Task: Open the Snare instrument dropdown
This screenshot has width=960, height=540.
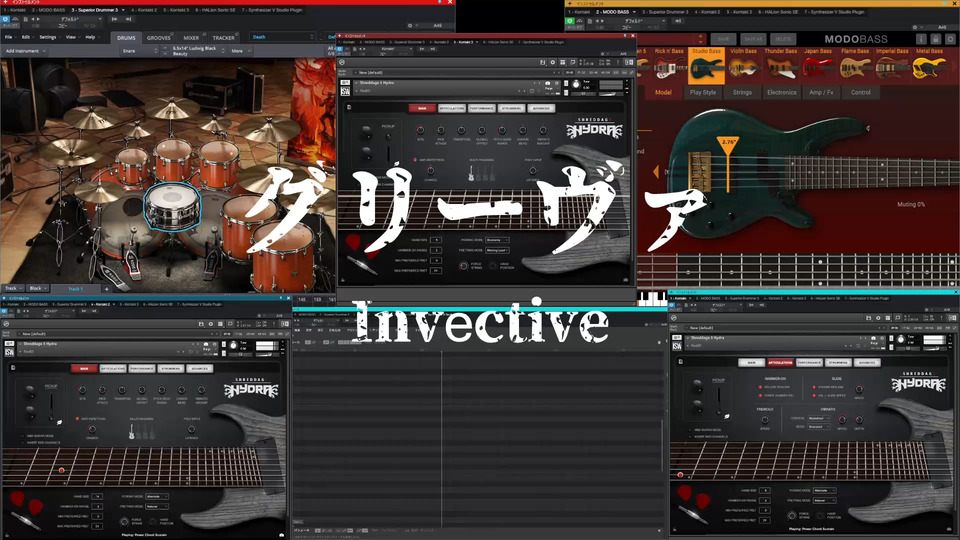Action: pyautogui.click(x=140, y=51)
